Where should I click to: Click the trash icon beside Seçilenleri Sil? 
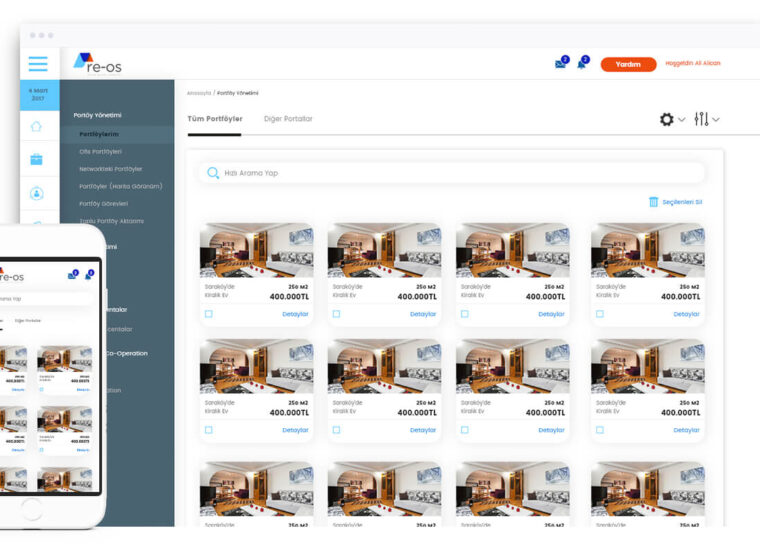pyautogui.click(x=654, y=202)
